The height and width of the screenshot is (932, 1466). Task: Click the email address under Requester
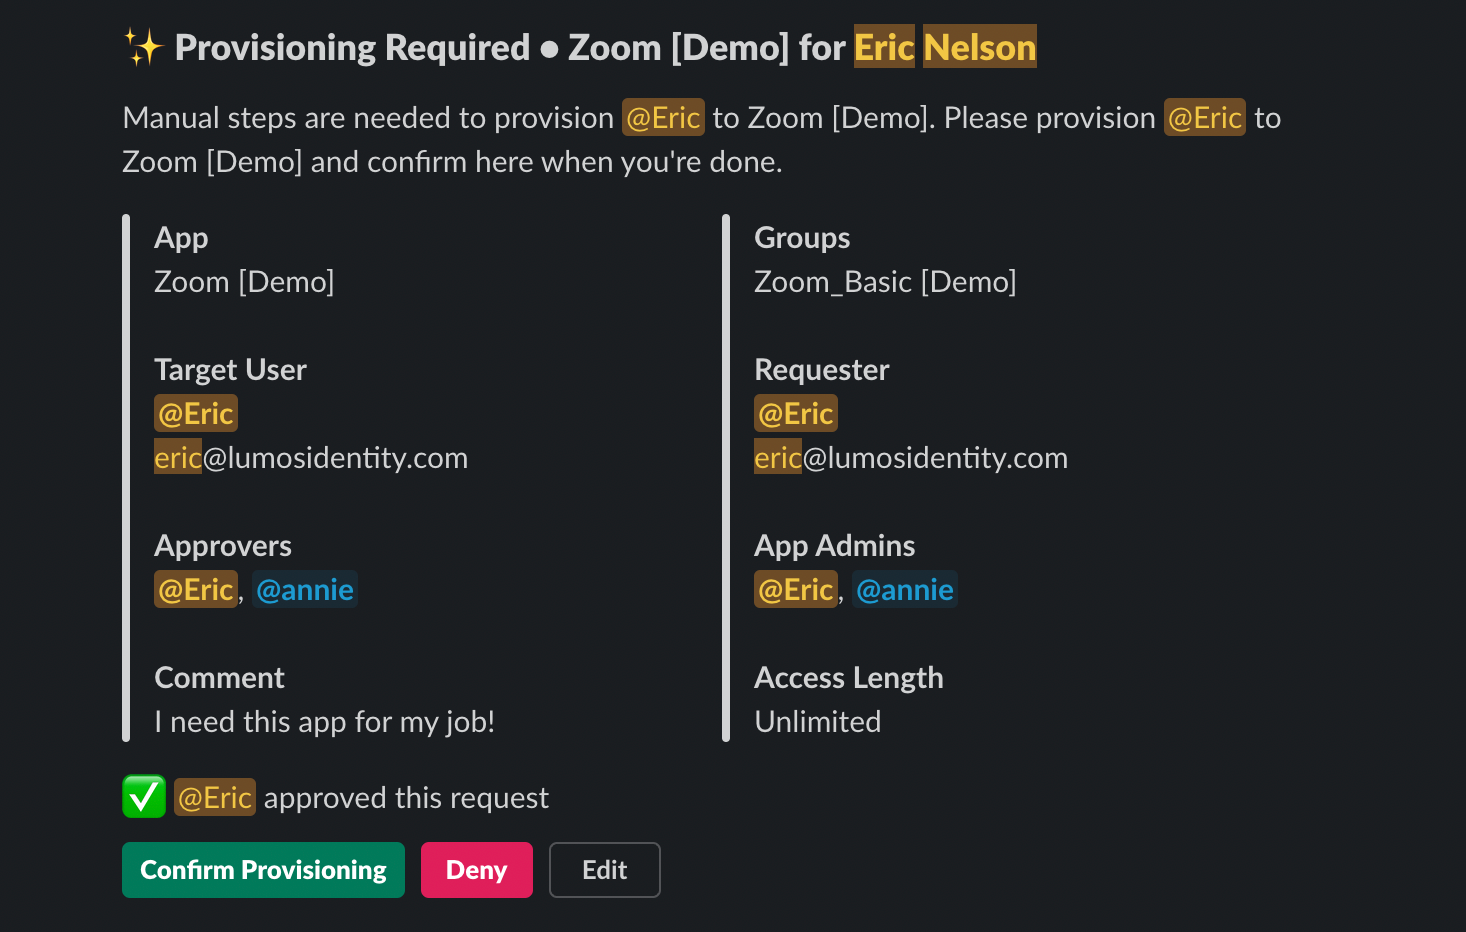coord(911,457)
